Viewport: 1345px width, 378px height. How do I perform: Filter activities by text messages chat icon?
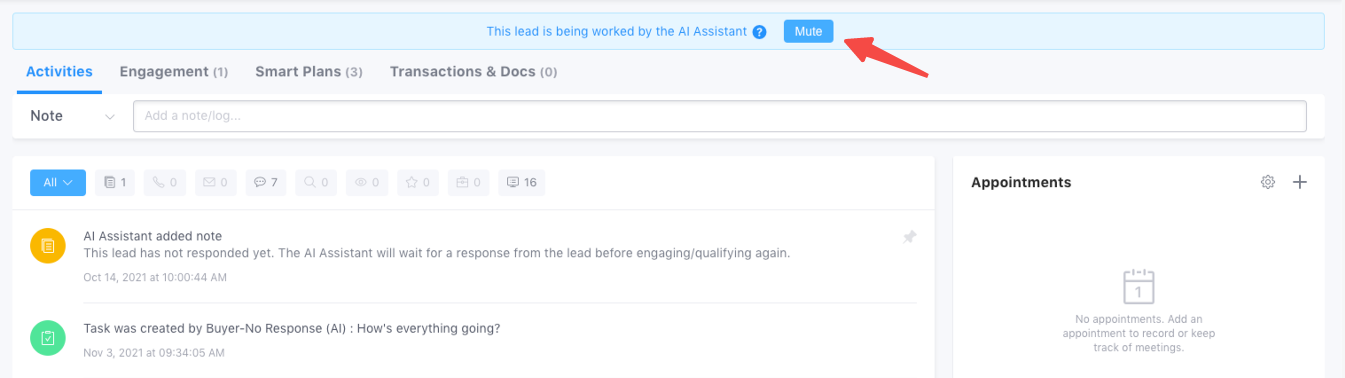[265, 183]
